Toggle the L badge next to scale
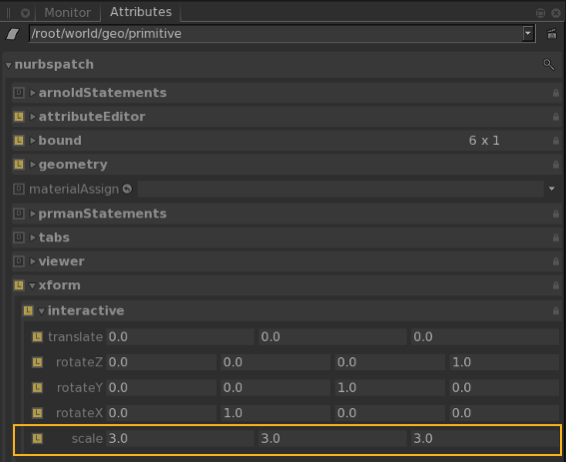 [37, 439]
